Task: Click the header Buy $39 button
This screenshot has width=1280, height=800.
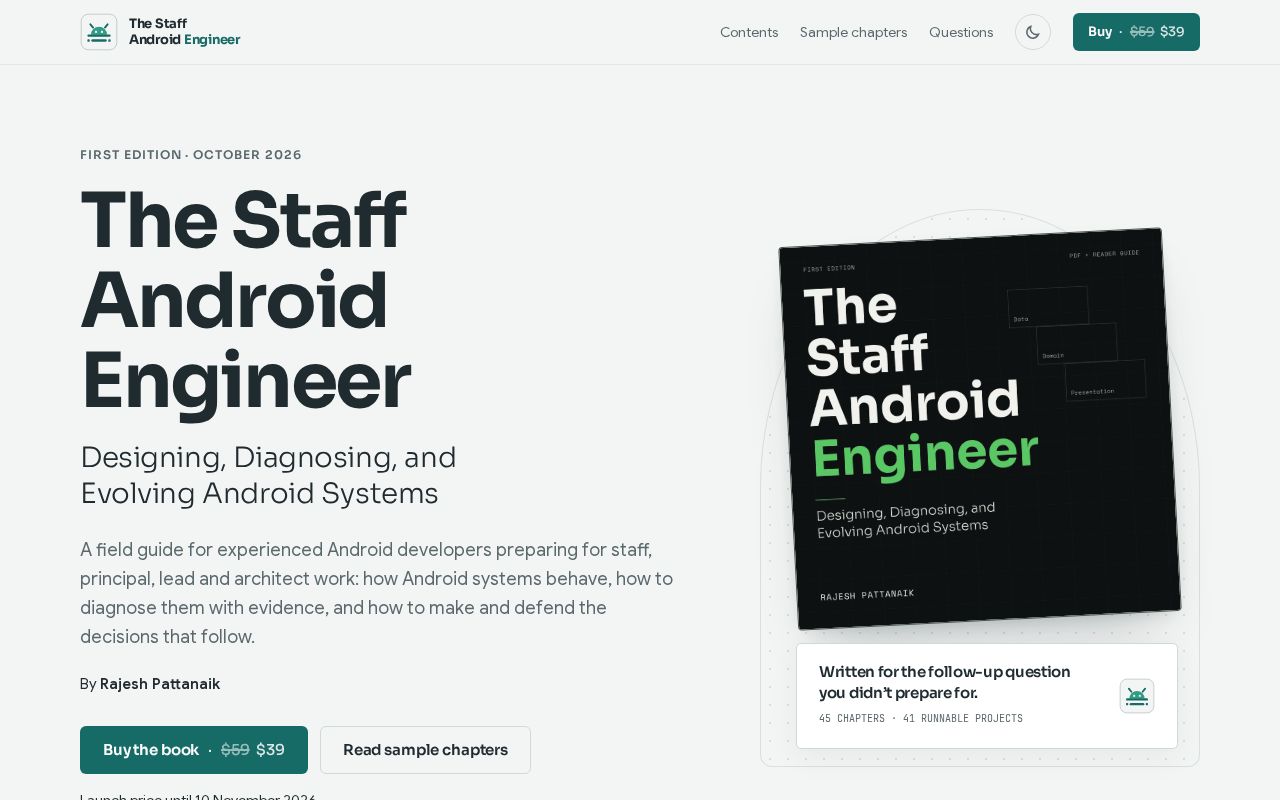Action: 1136,32
